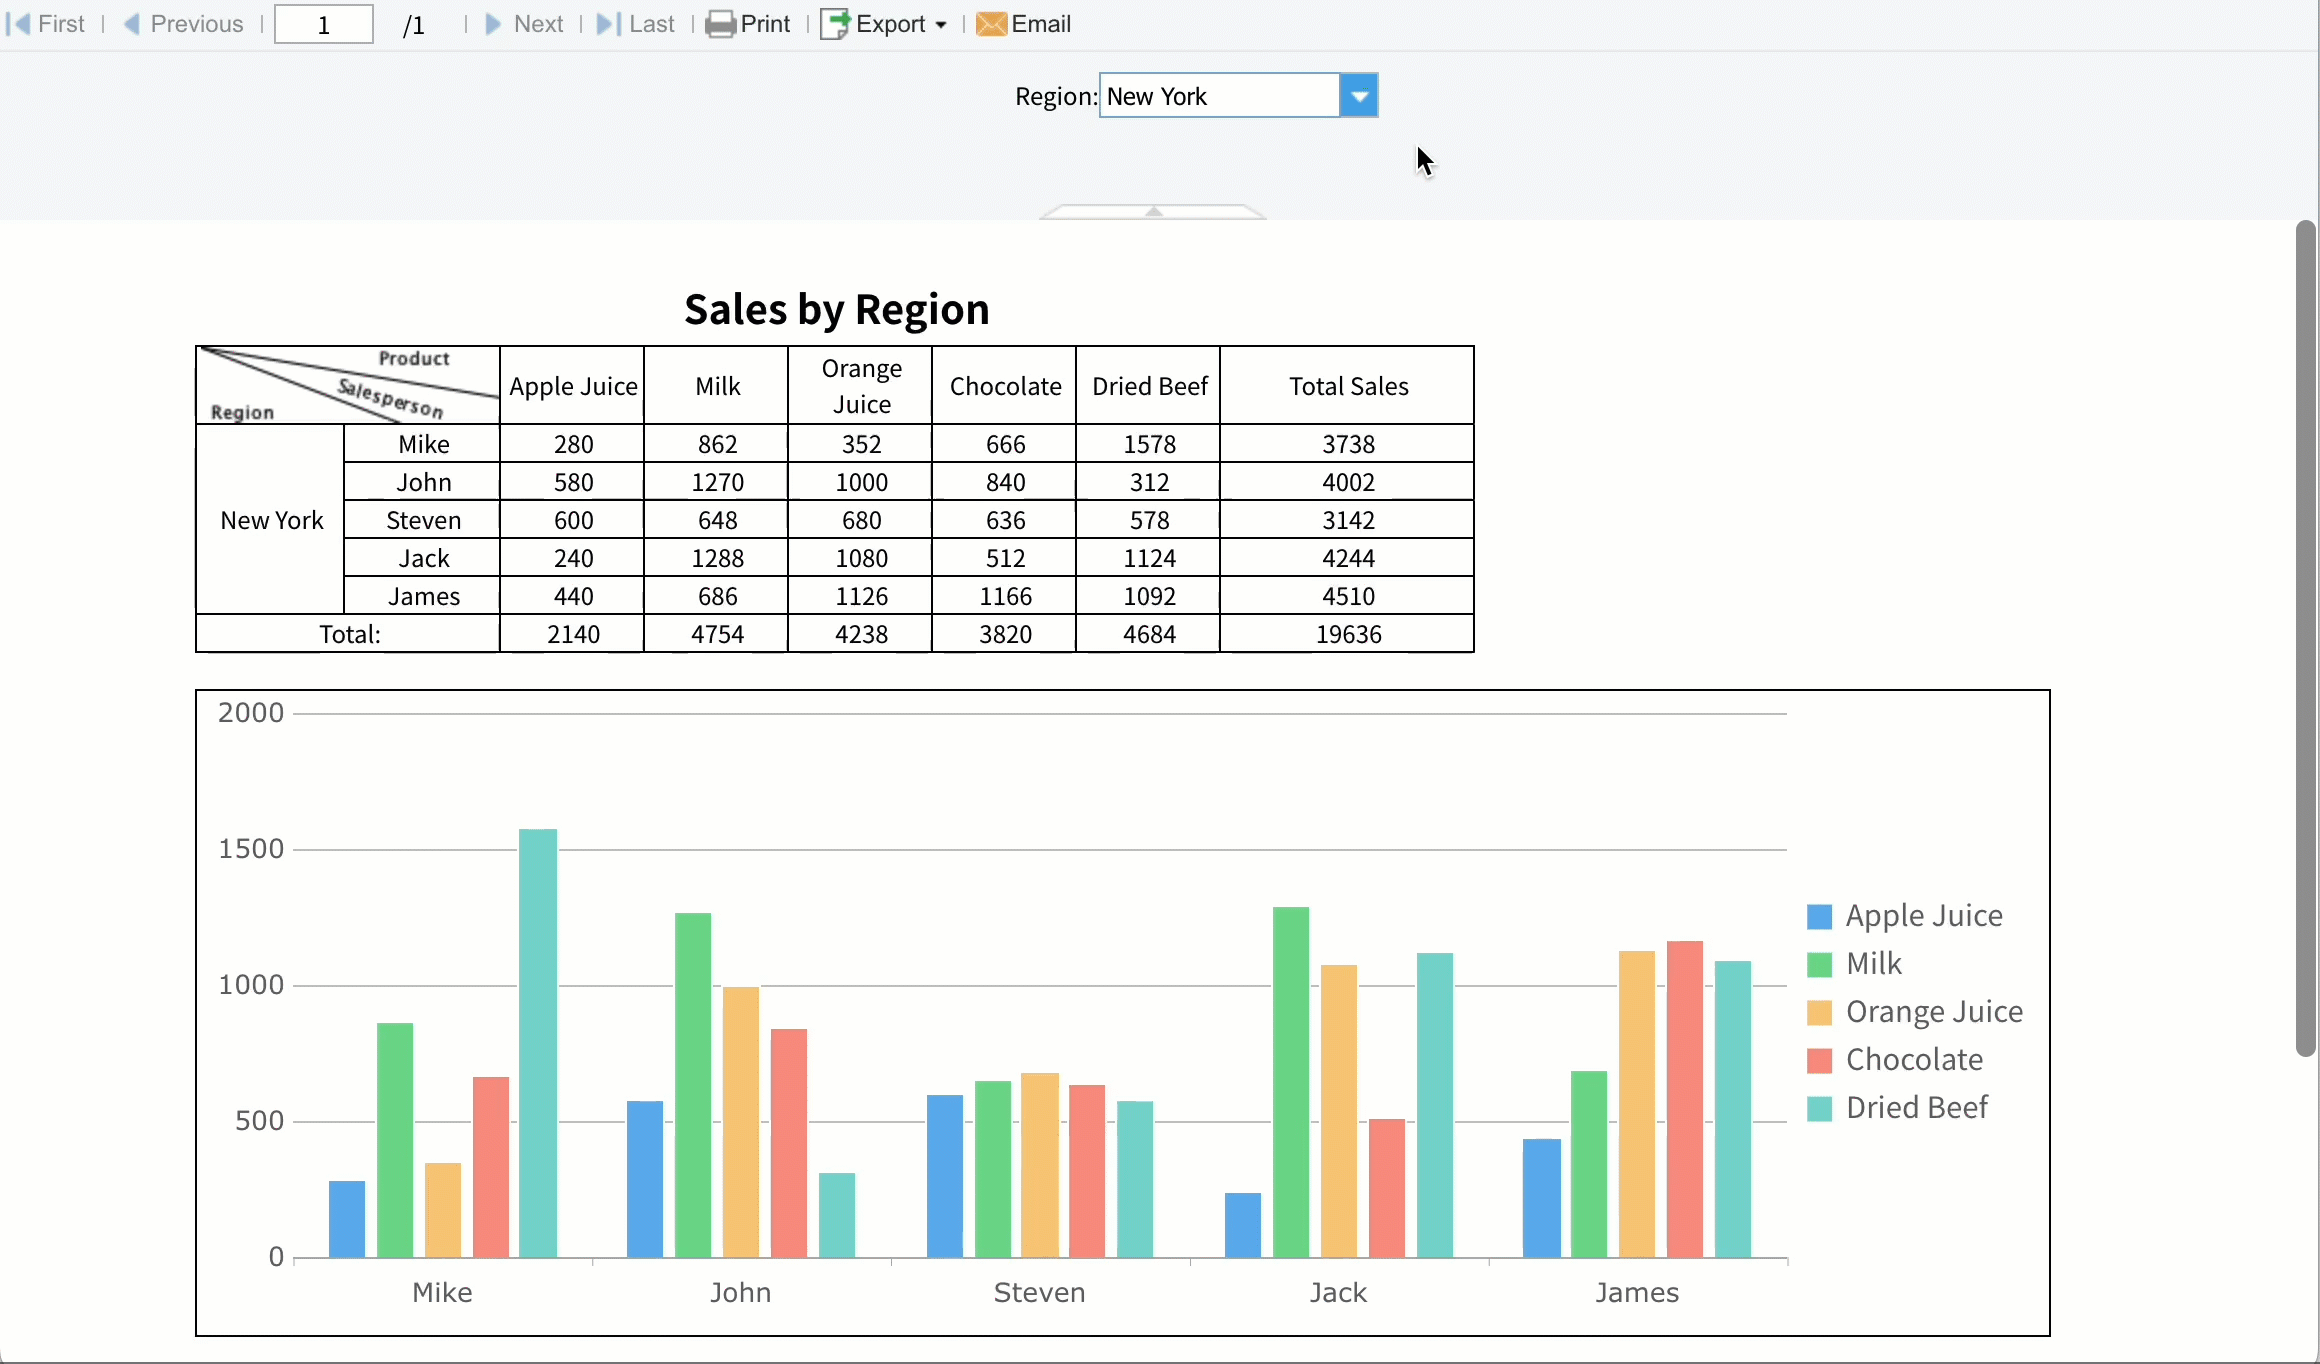Image resolution: width=2320 pixels, height=1364 pixels.
Task: Click the Region text field showing New York
Action: coord(1220,96)
